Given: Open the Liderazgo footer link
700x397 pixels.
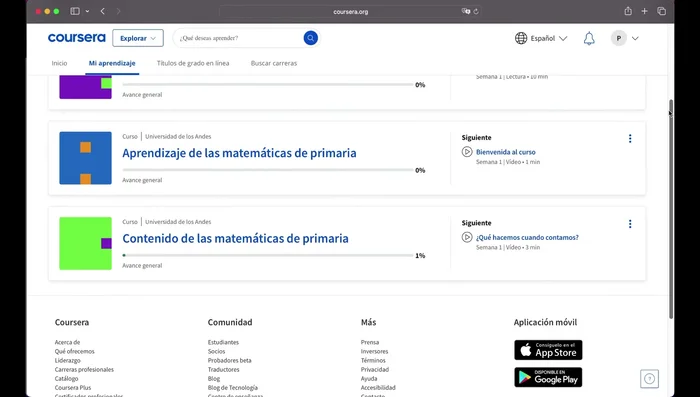Looking at the screenshot, I should pyautogui.click(x=67, y=360).
